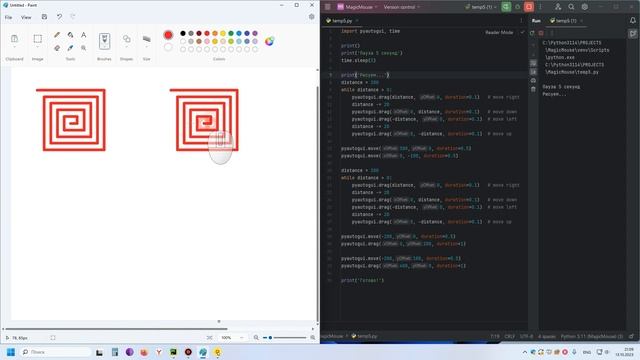
Task: Select the Magnifier tool in Paint
Action: point(83,48)
